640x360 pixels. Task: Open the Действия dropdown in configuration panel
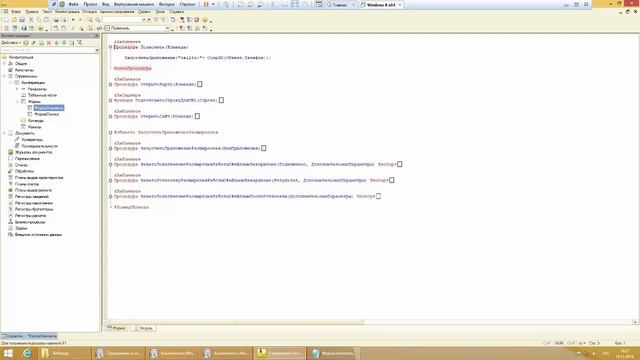point(11,42)
